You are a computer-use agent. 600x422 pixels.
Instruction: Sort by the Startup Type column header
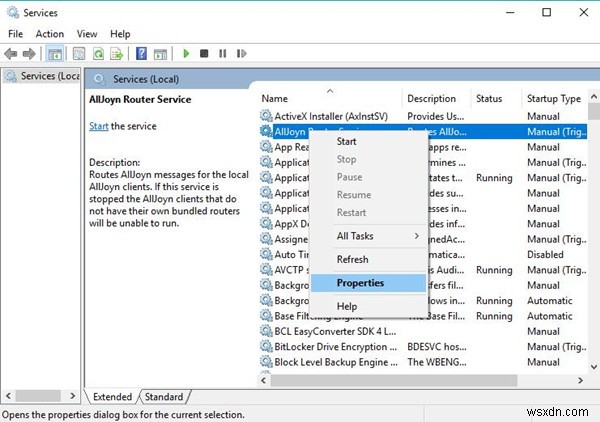[554, 99]
